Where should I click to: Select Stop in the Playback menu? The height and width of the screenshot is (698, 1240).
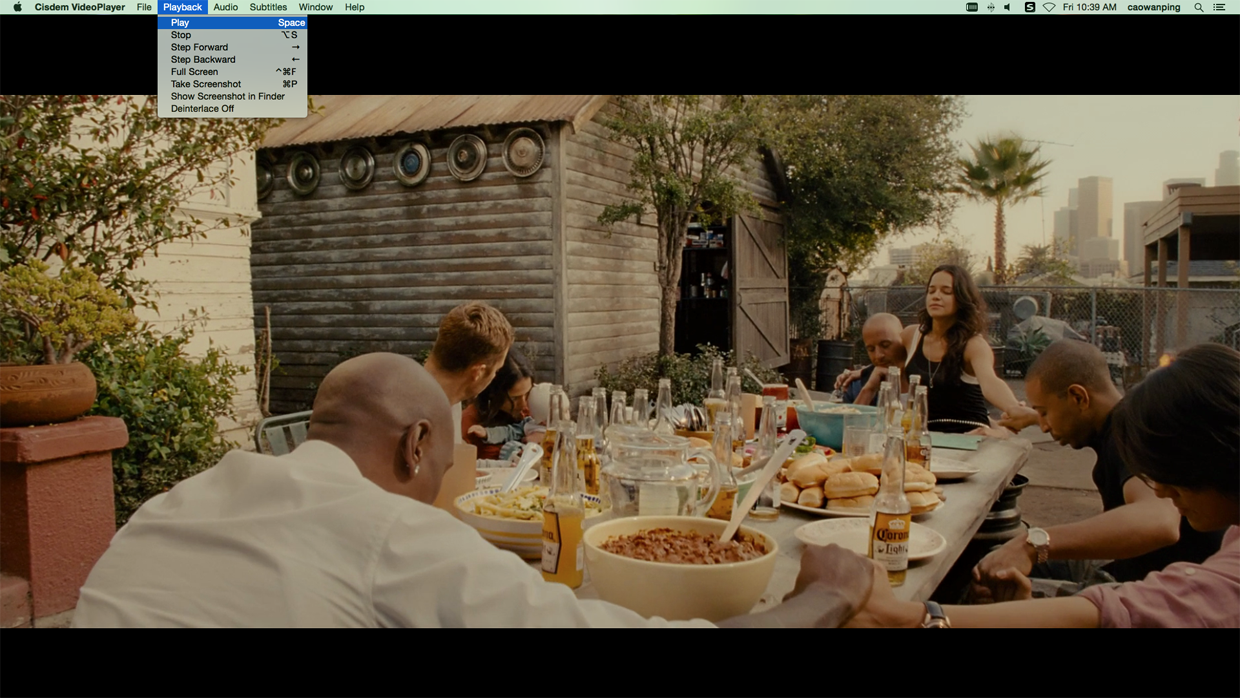232,35
